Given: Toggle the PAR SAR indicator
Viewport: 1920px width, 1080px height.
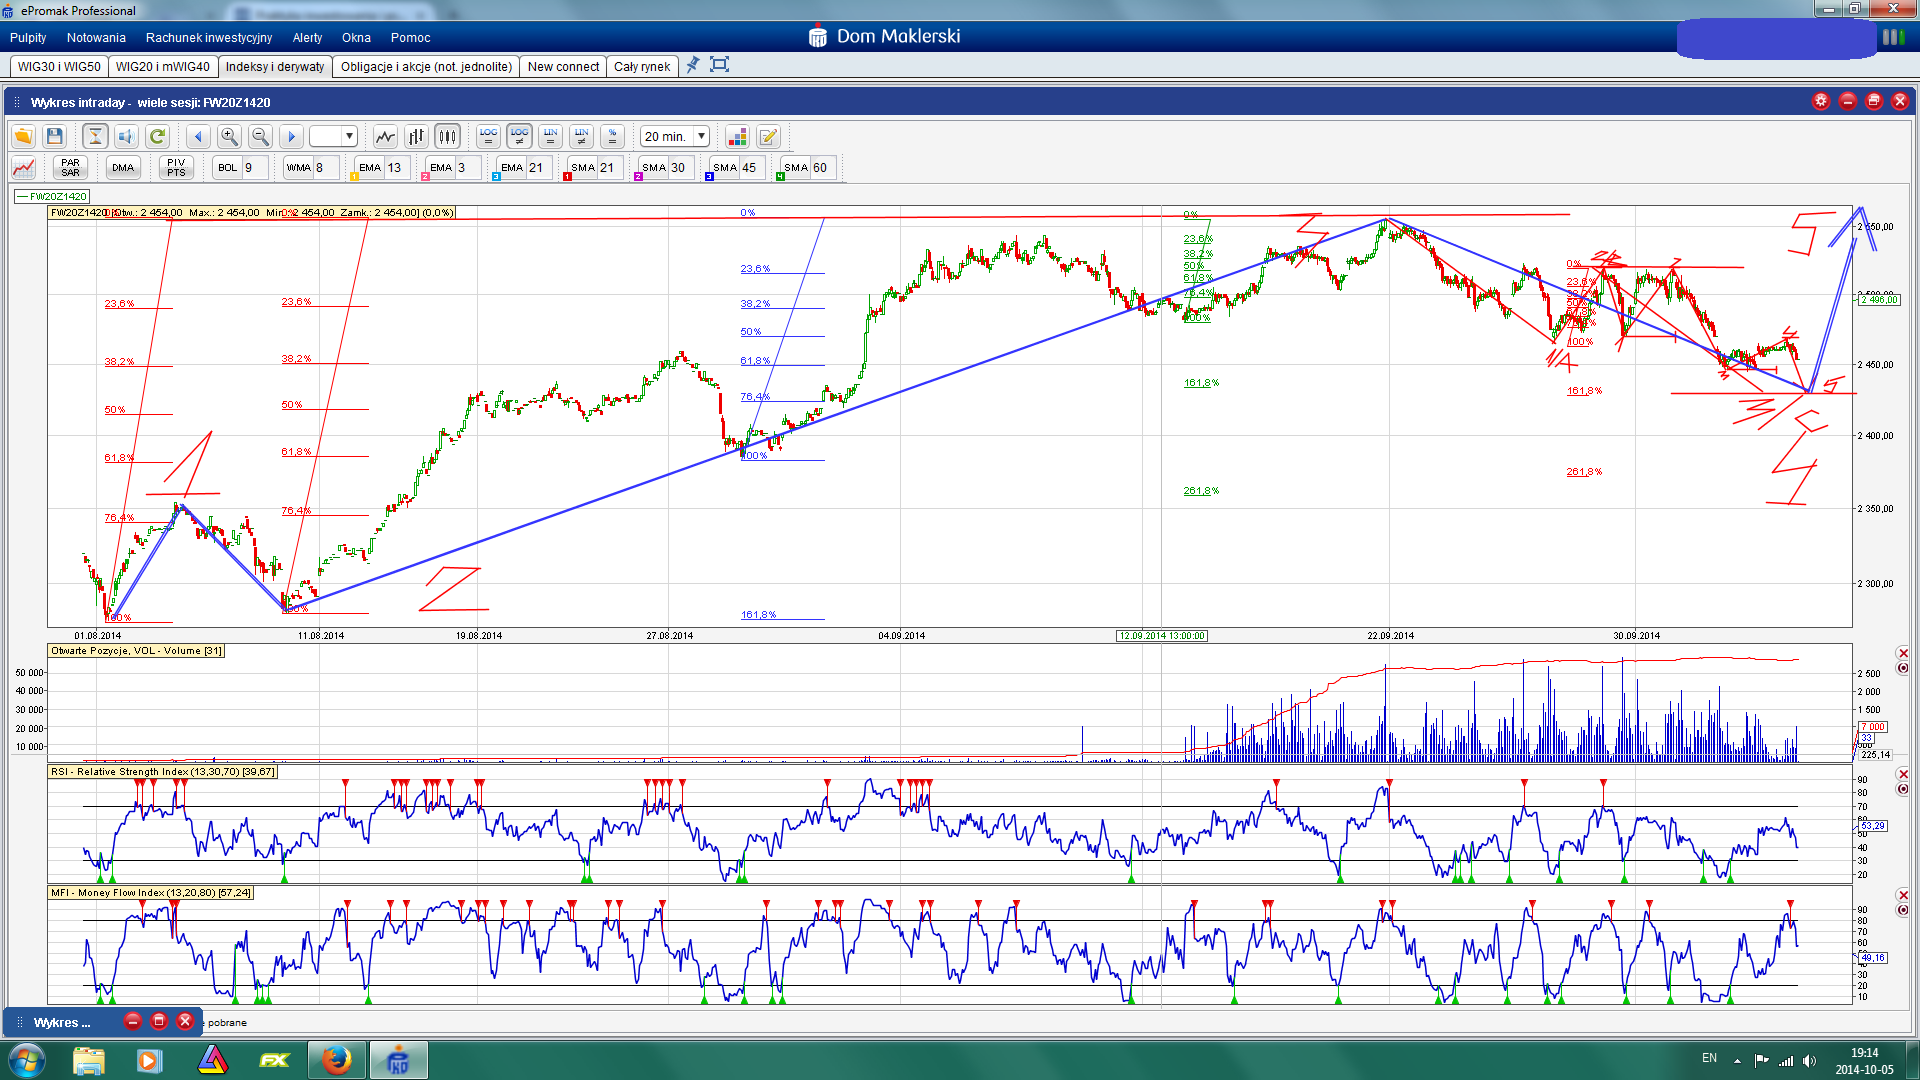Looking at the screenshot, I should coord(70,168).
